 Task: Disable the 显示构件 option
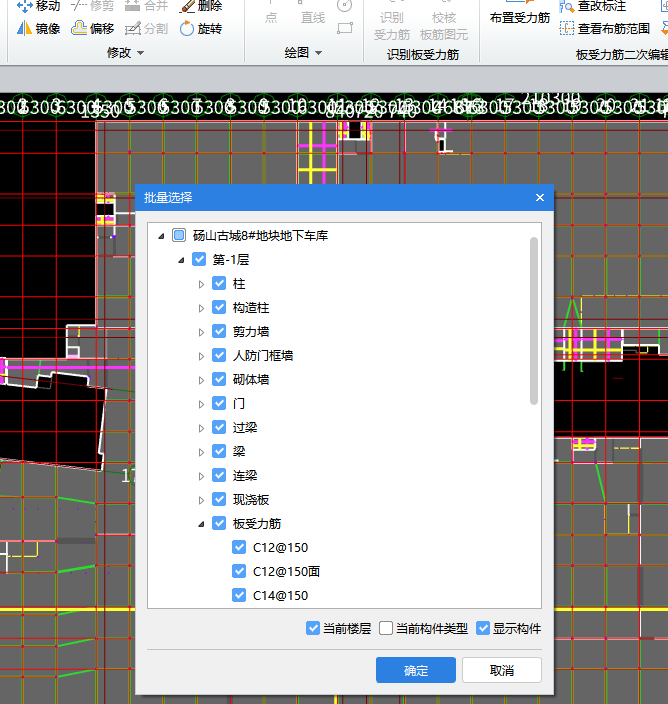pos(483,628)
